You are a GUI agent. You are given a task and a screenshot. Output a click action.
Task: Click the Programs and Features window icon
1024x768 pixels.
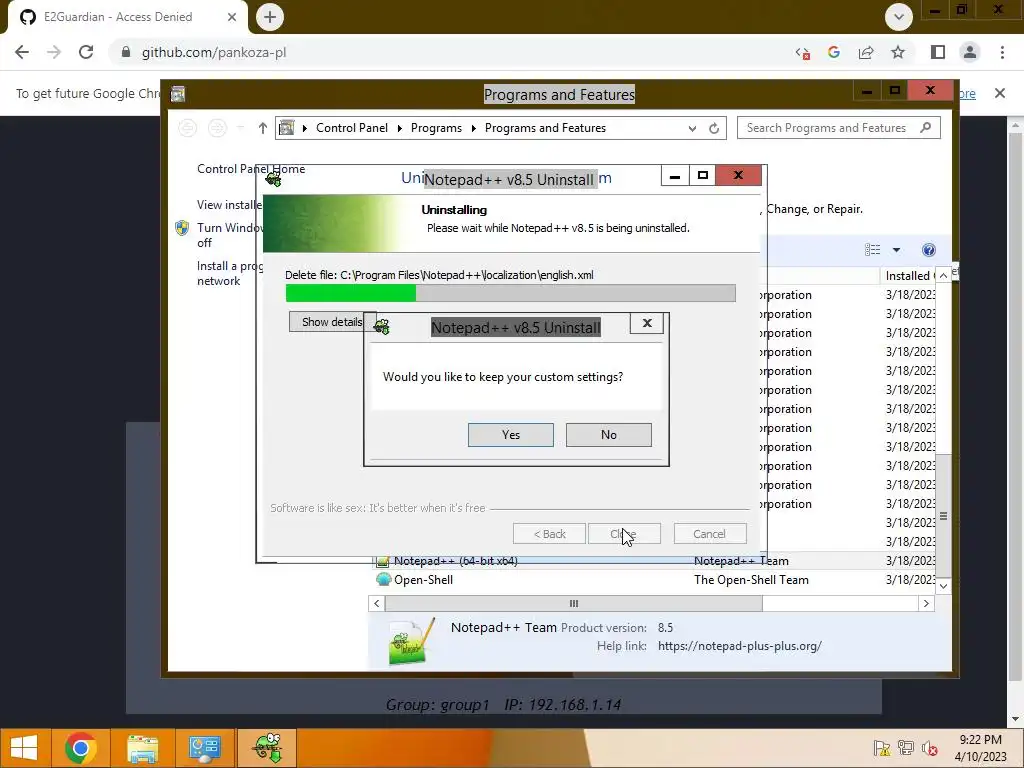point(178,94)
